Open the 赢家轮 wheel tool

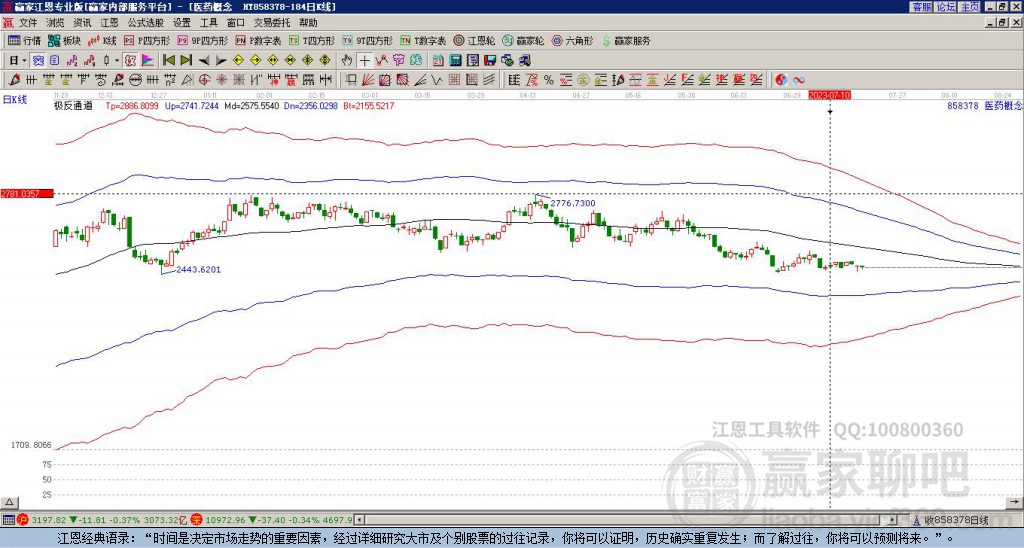tap(523, 40)
